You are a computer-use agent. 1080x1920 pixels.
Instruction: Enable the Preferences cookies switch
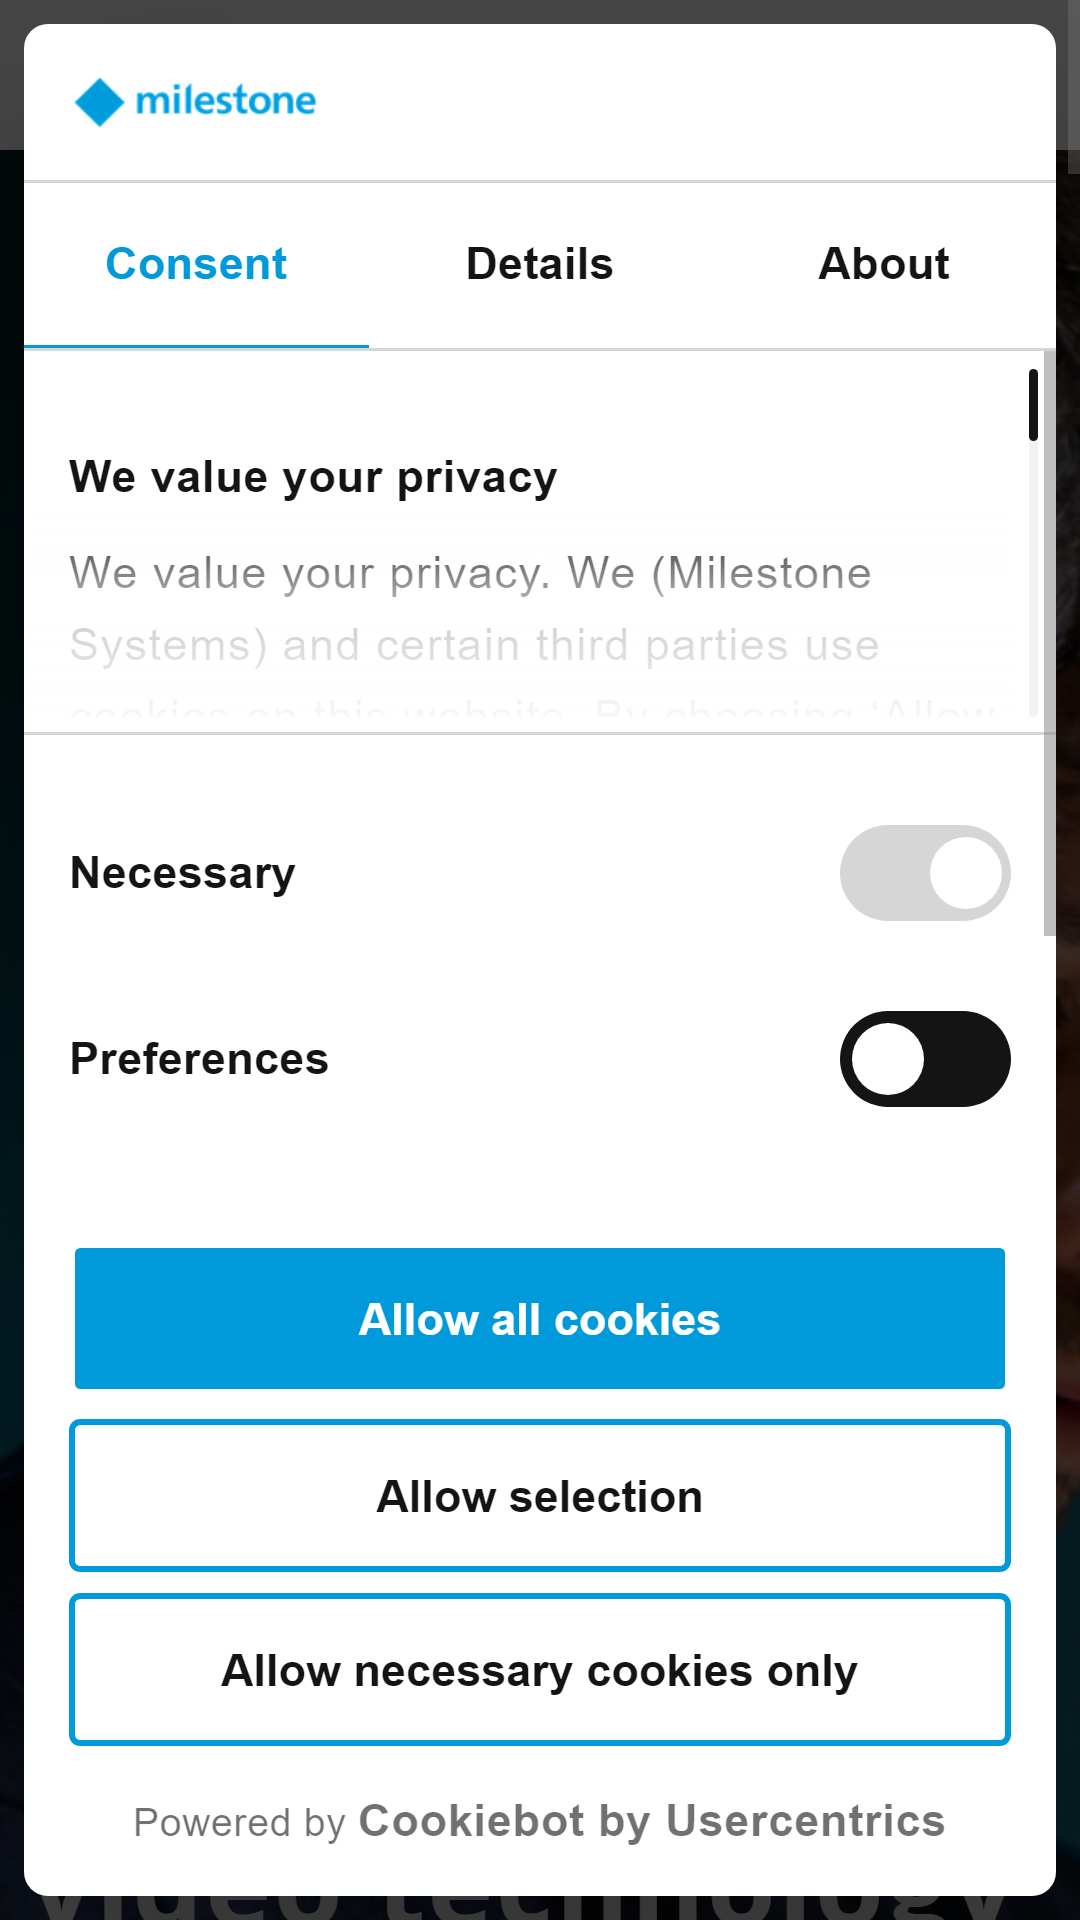pyautogui.click(x=925, y=1059)
